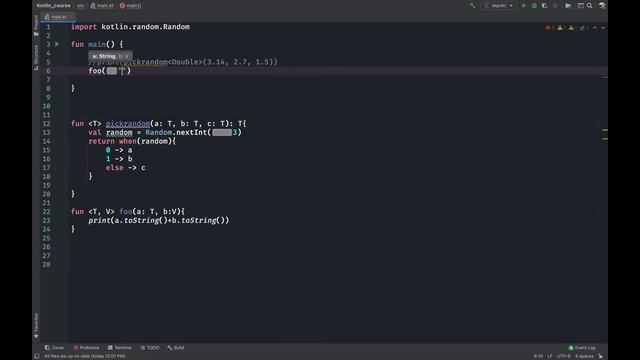This screenshot has height=360, width=640.
Task: Click the red error indicator in editor corner
Action: 549,28
